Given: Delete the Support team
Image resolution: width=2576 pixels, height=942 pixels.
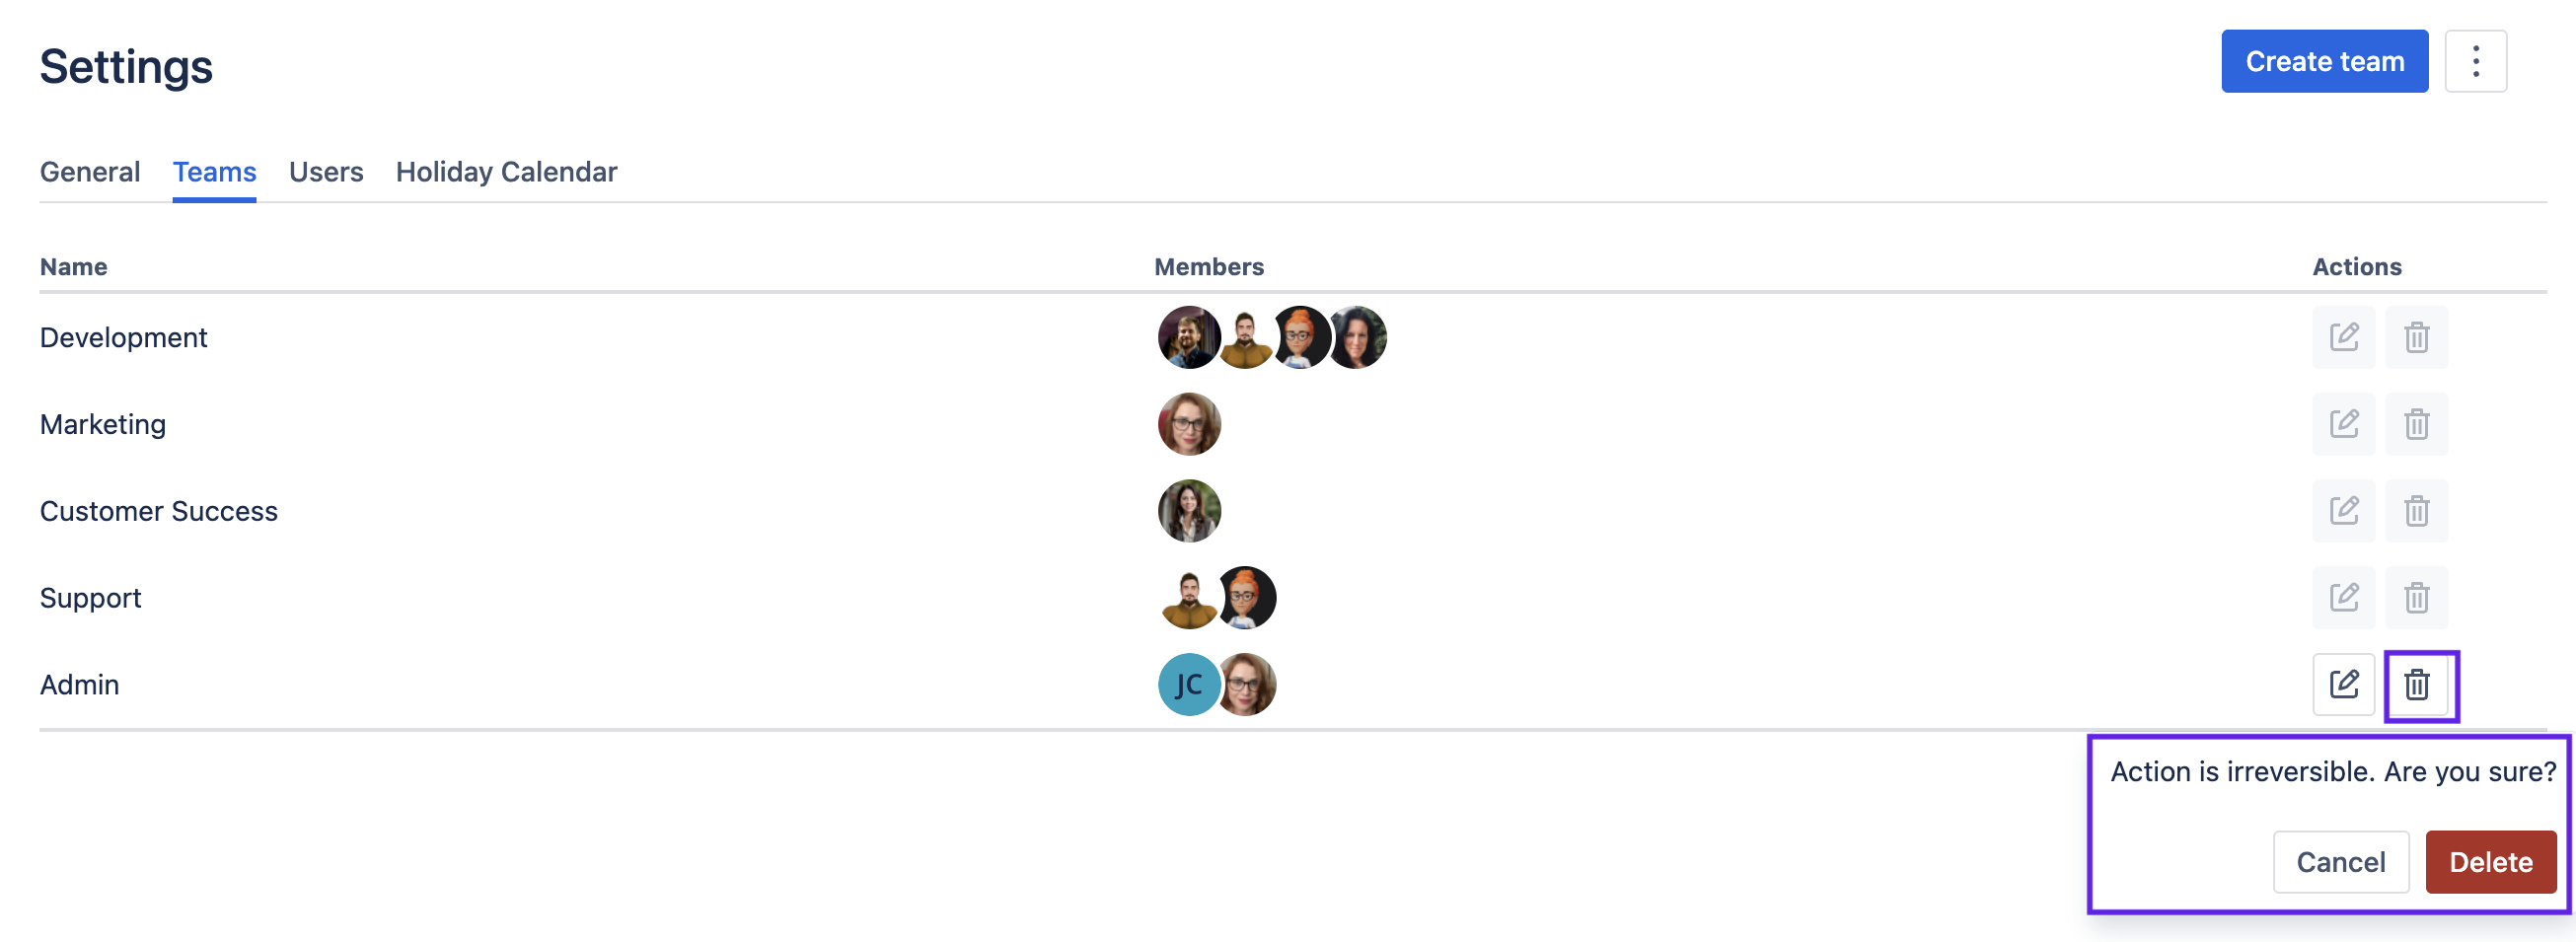Looking at the screenshot, I should pyautogui.click(x=2416, y=598).
